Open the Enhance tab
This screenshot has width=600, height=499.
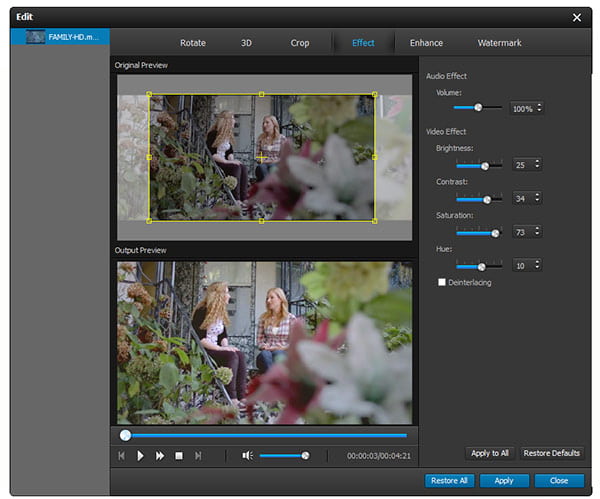(x=426, y=43)
